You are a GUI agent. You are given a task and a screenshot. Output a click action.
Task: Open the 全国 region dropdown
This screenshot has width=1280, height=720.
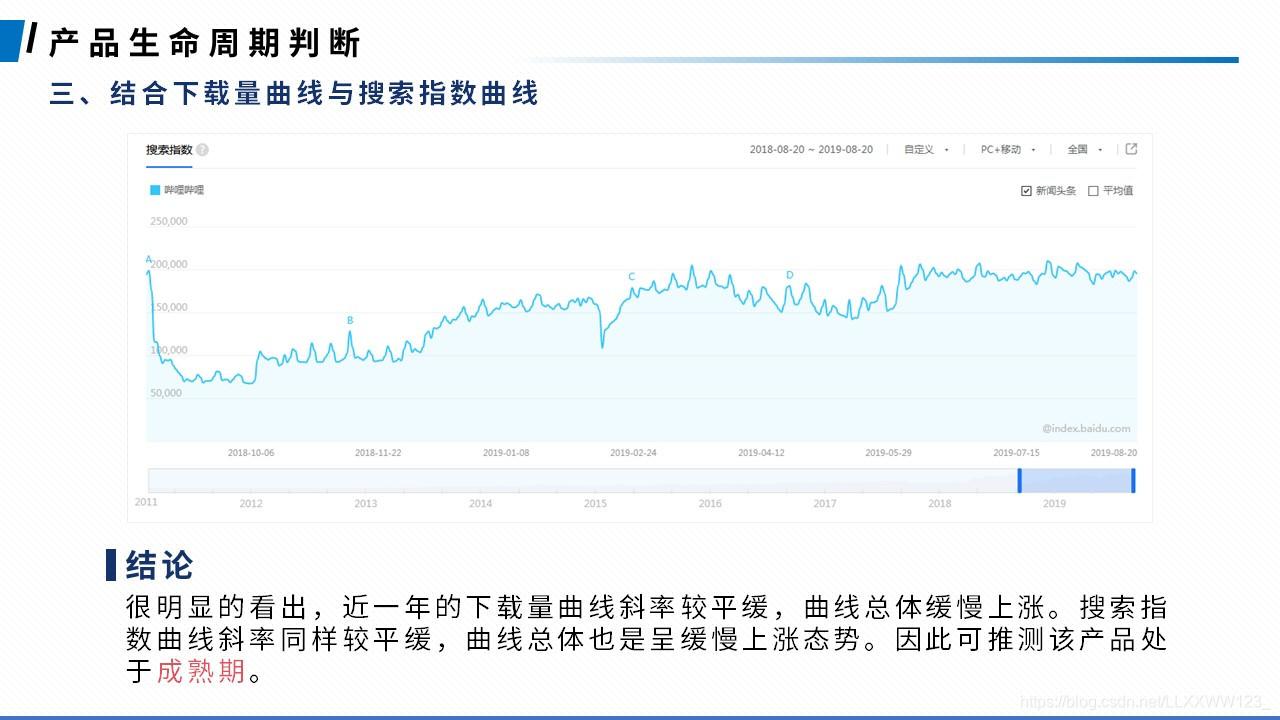coord(1085,150)
